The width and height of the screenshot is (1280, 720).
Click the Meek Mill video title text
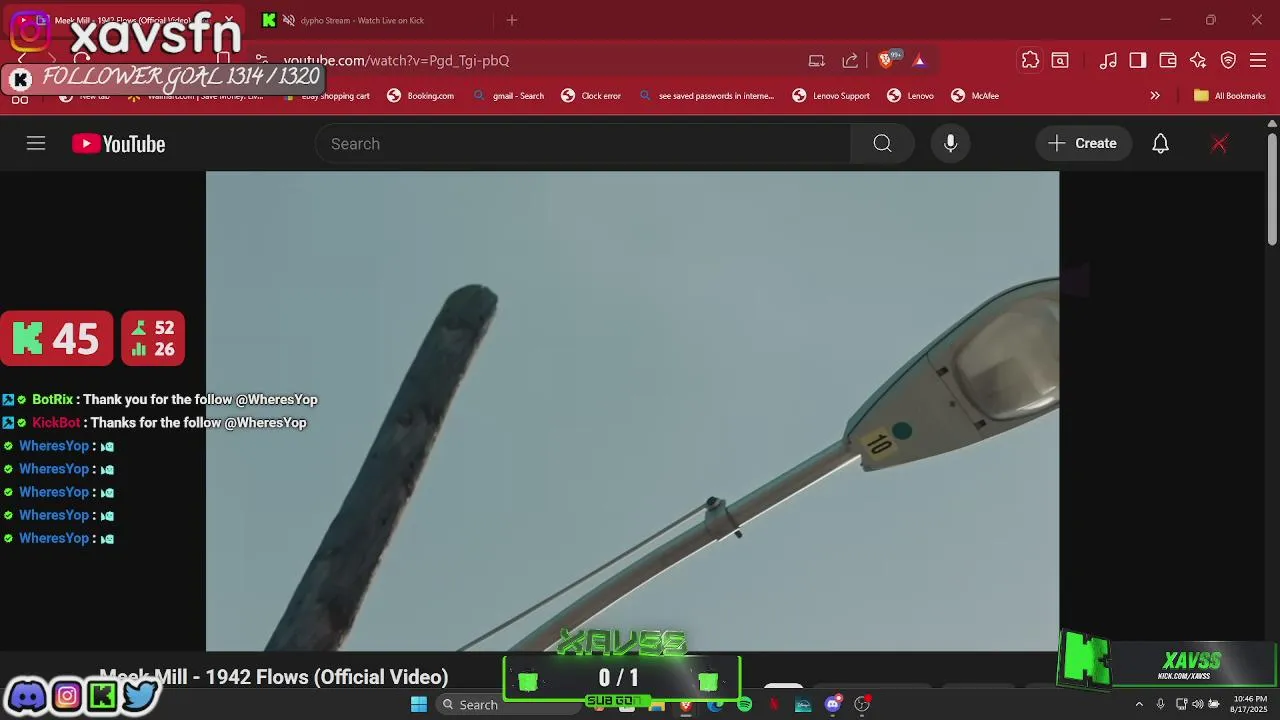pyautogui.click(x=274, y=677)
